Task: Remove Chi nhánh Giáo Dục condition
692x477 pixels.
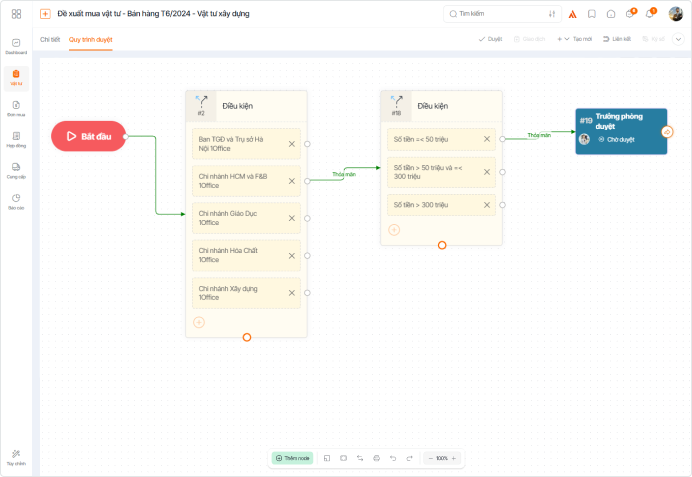Action: [292, 218]
